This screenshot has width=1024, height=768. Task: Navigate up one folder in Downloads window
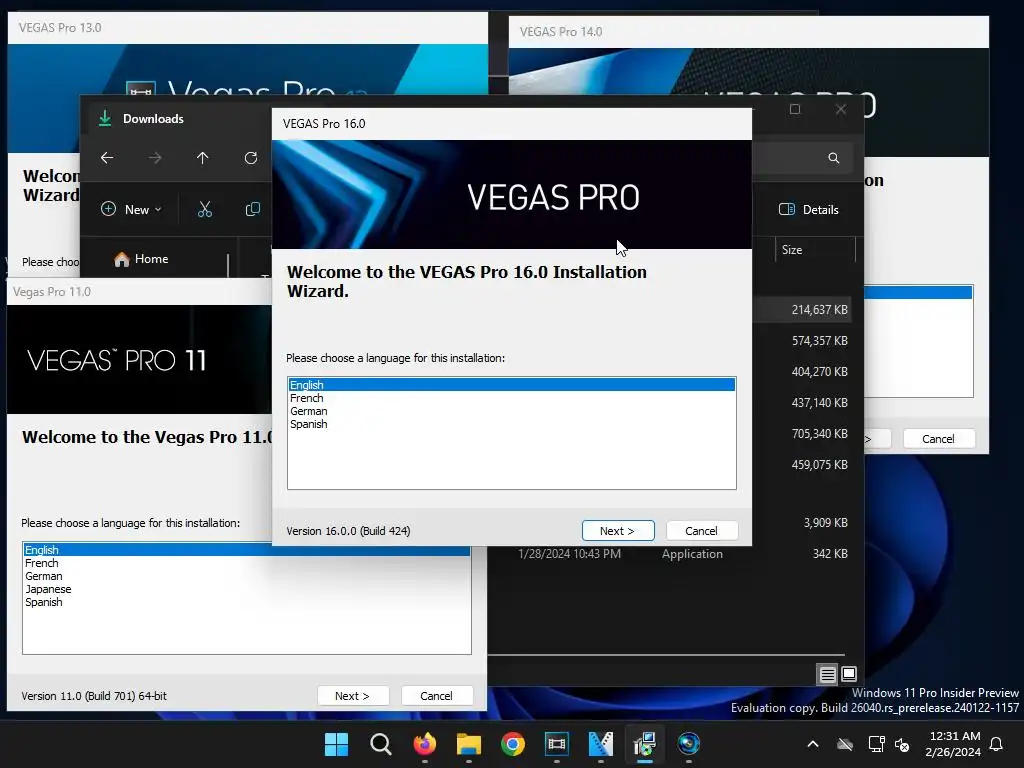click(x=202, y=157)
